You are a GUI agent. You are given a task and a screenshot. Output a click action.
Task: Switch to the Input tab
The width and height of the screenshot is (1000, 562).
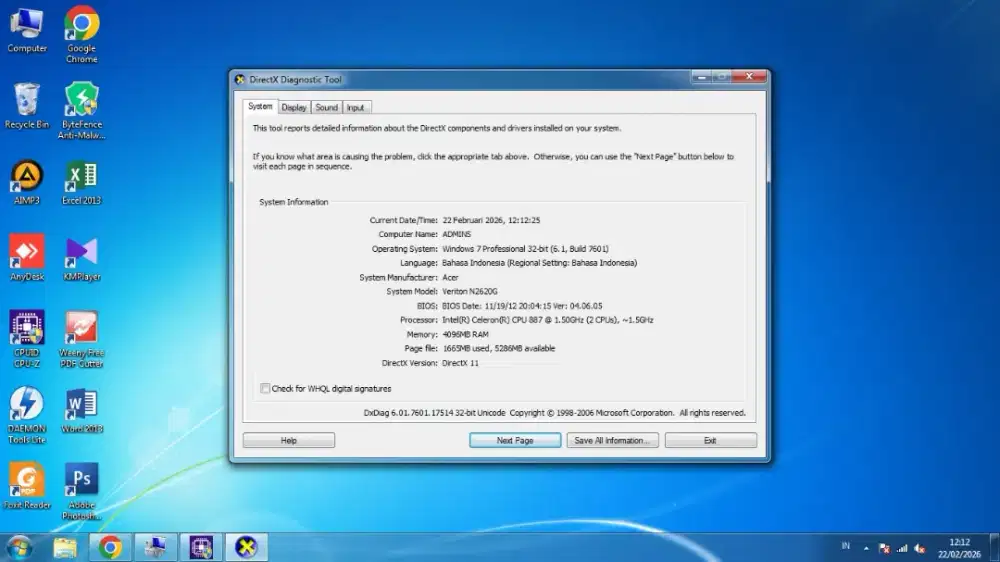click(355, 107)
